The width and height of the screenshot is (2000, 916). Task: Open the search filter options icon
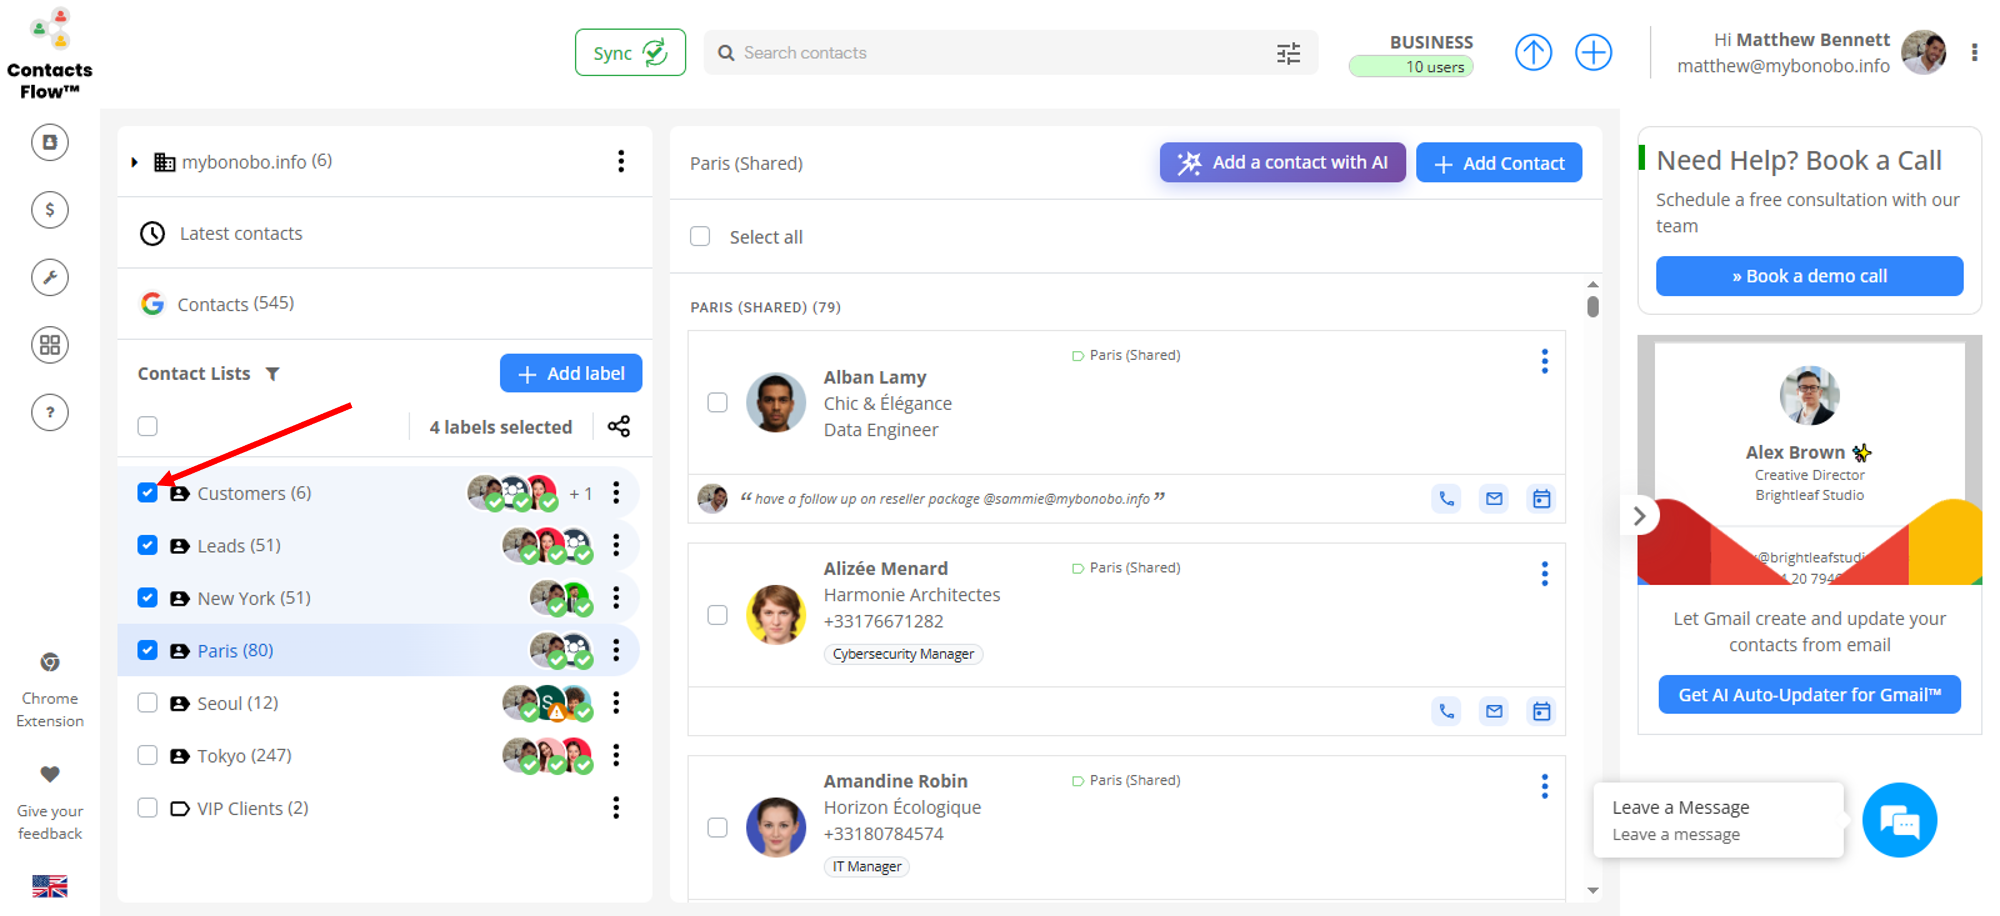pyautogui.click(x=1288, y=53)
